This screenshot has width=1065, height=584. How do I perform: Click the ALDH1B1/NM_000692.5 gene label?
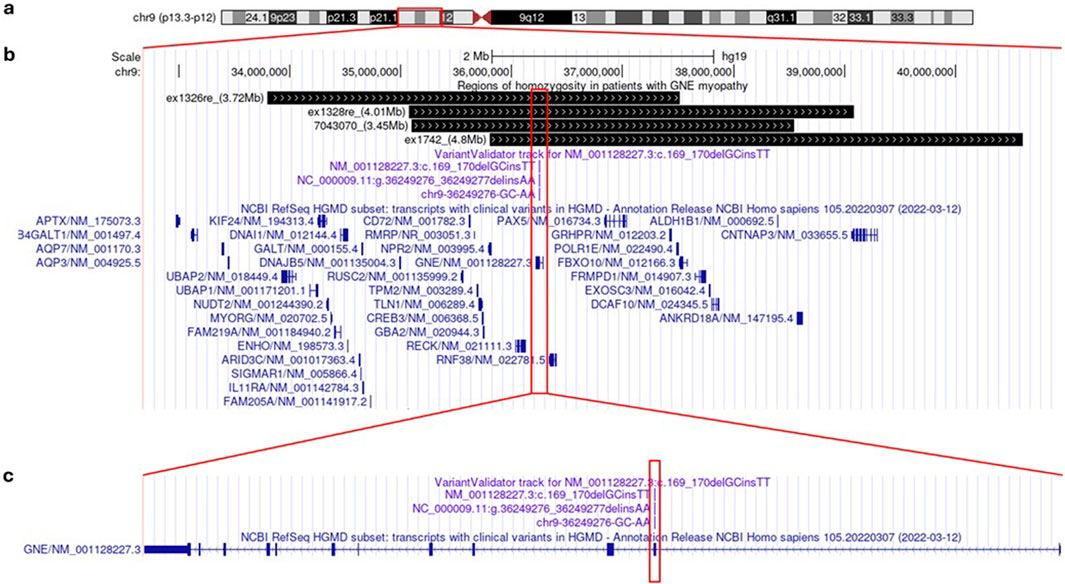coord(712,221)
